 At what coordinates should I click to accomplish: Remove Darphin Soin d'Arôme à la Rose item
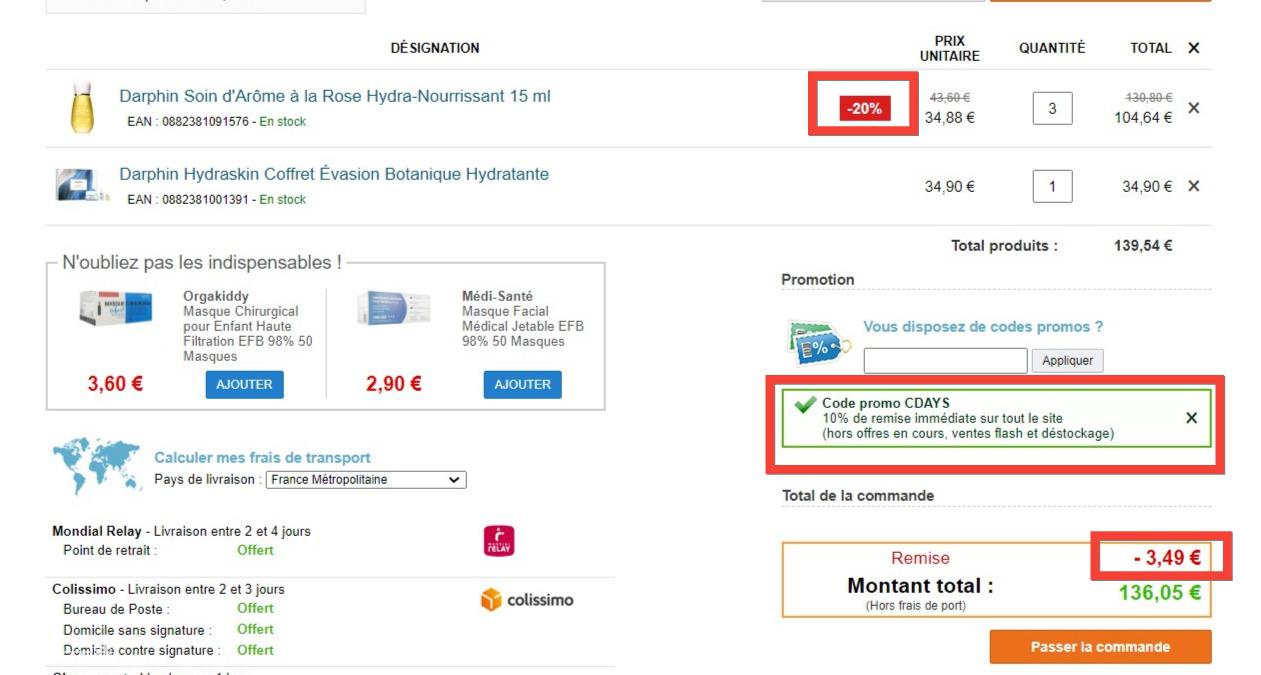coord(1193,108)
